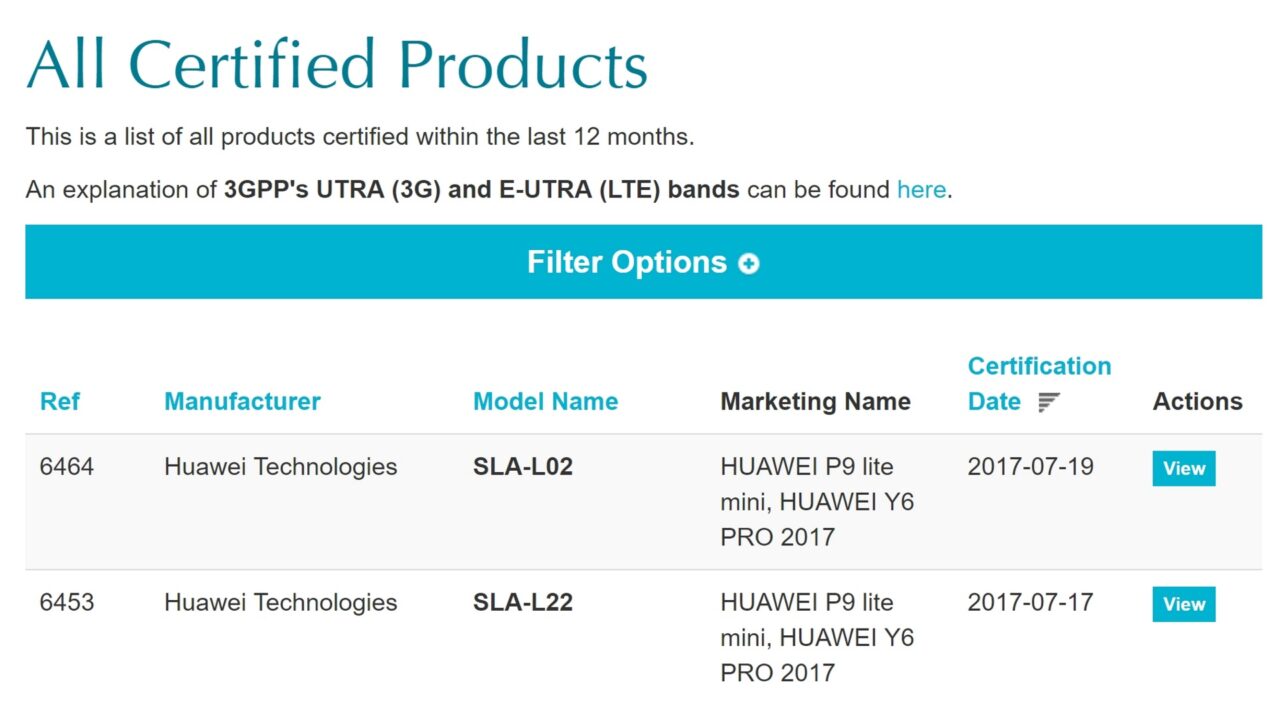Select the Ref number 6453 cell
This screenshot has height=720, width=1280.
coord(66,602)
